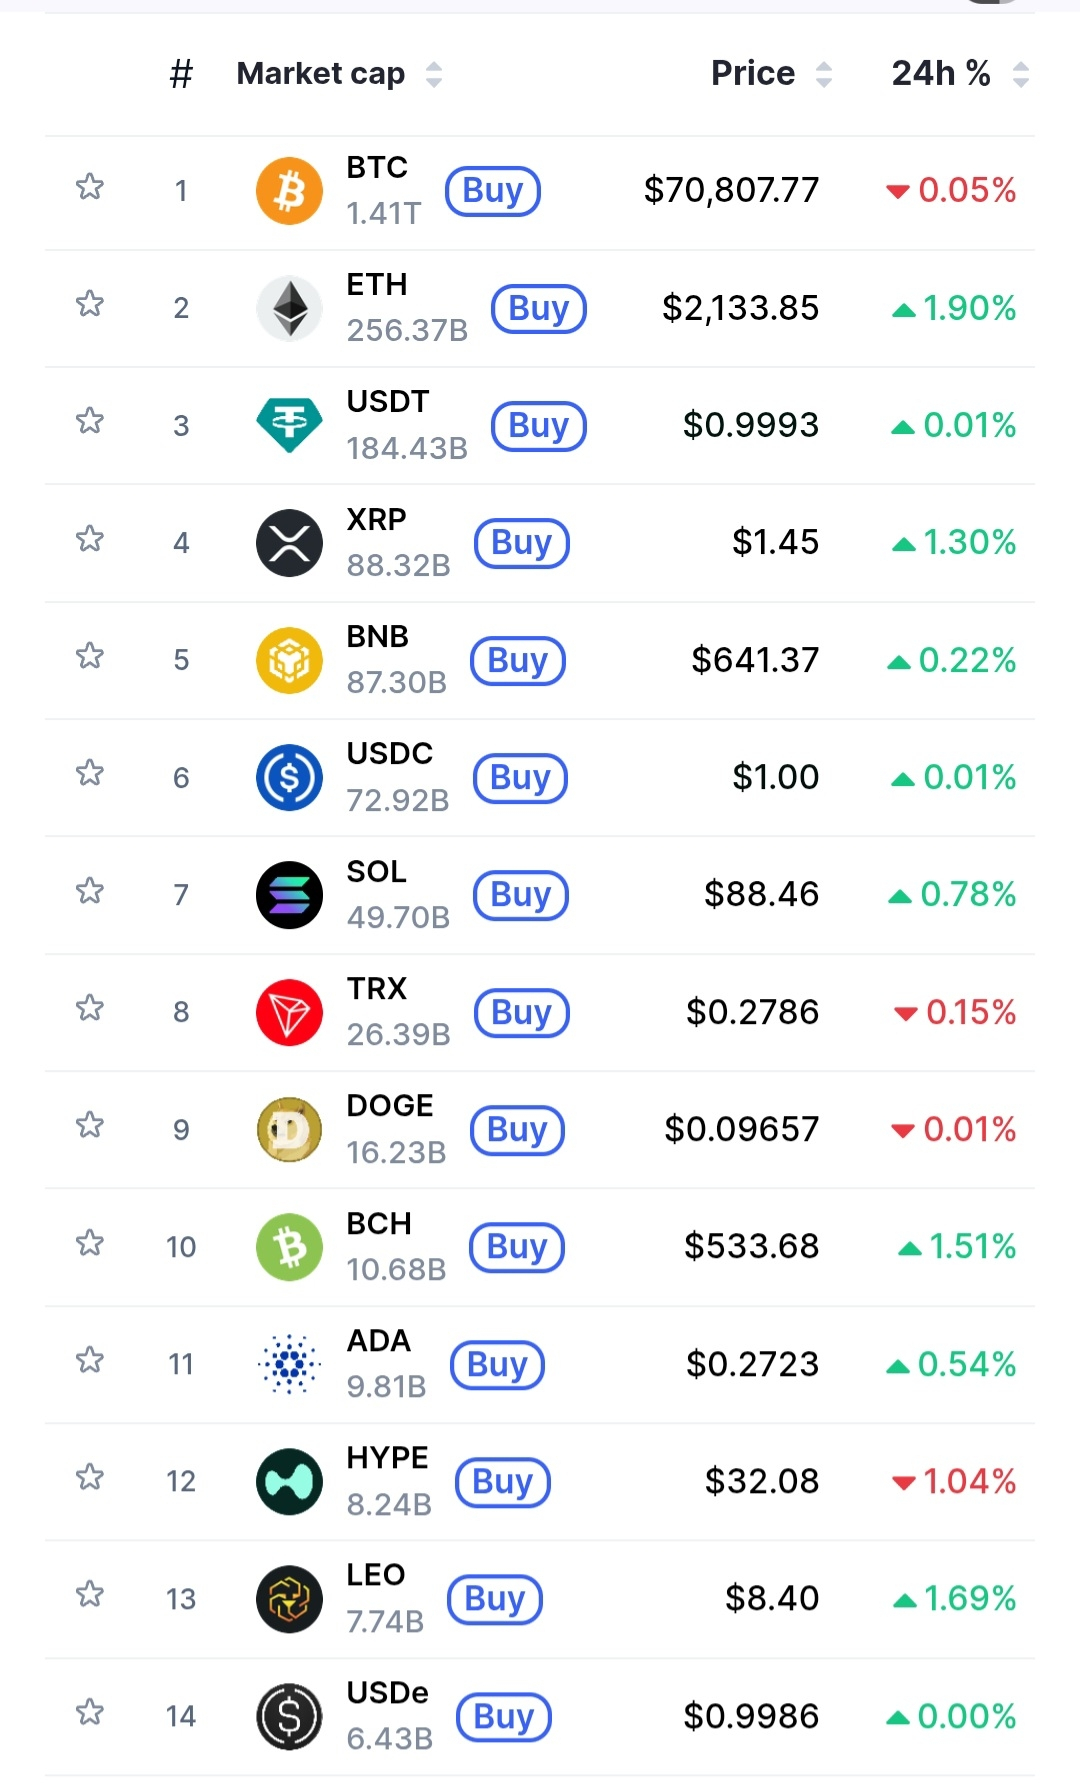The height and width of the screenshot is (1792, 1080).
Task: Click the TRON TRX logo
Action: coord(289,1012)
